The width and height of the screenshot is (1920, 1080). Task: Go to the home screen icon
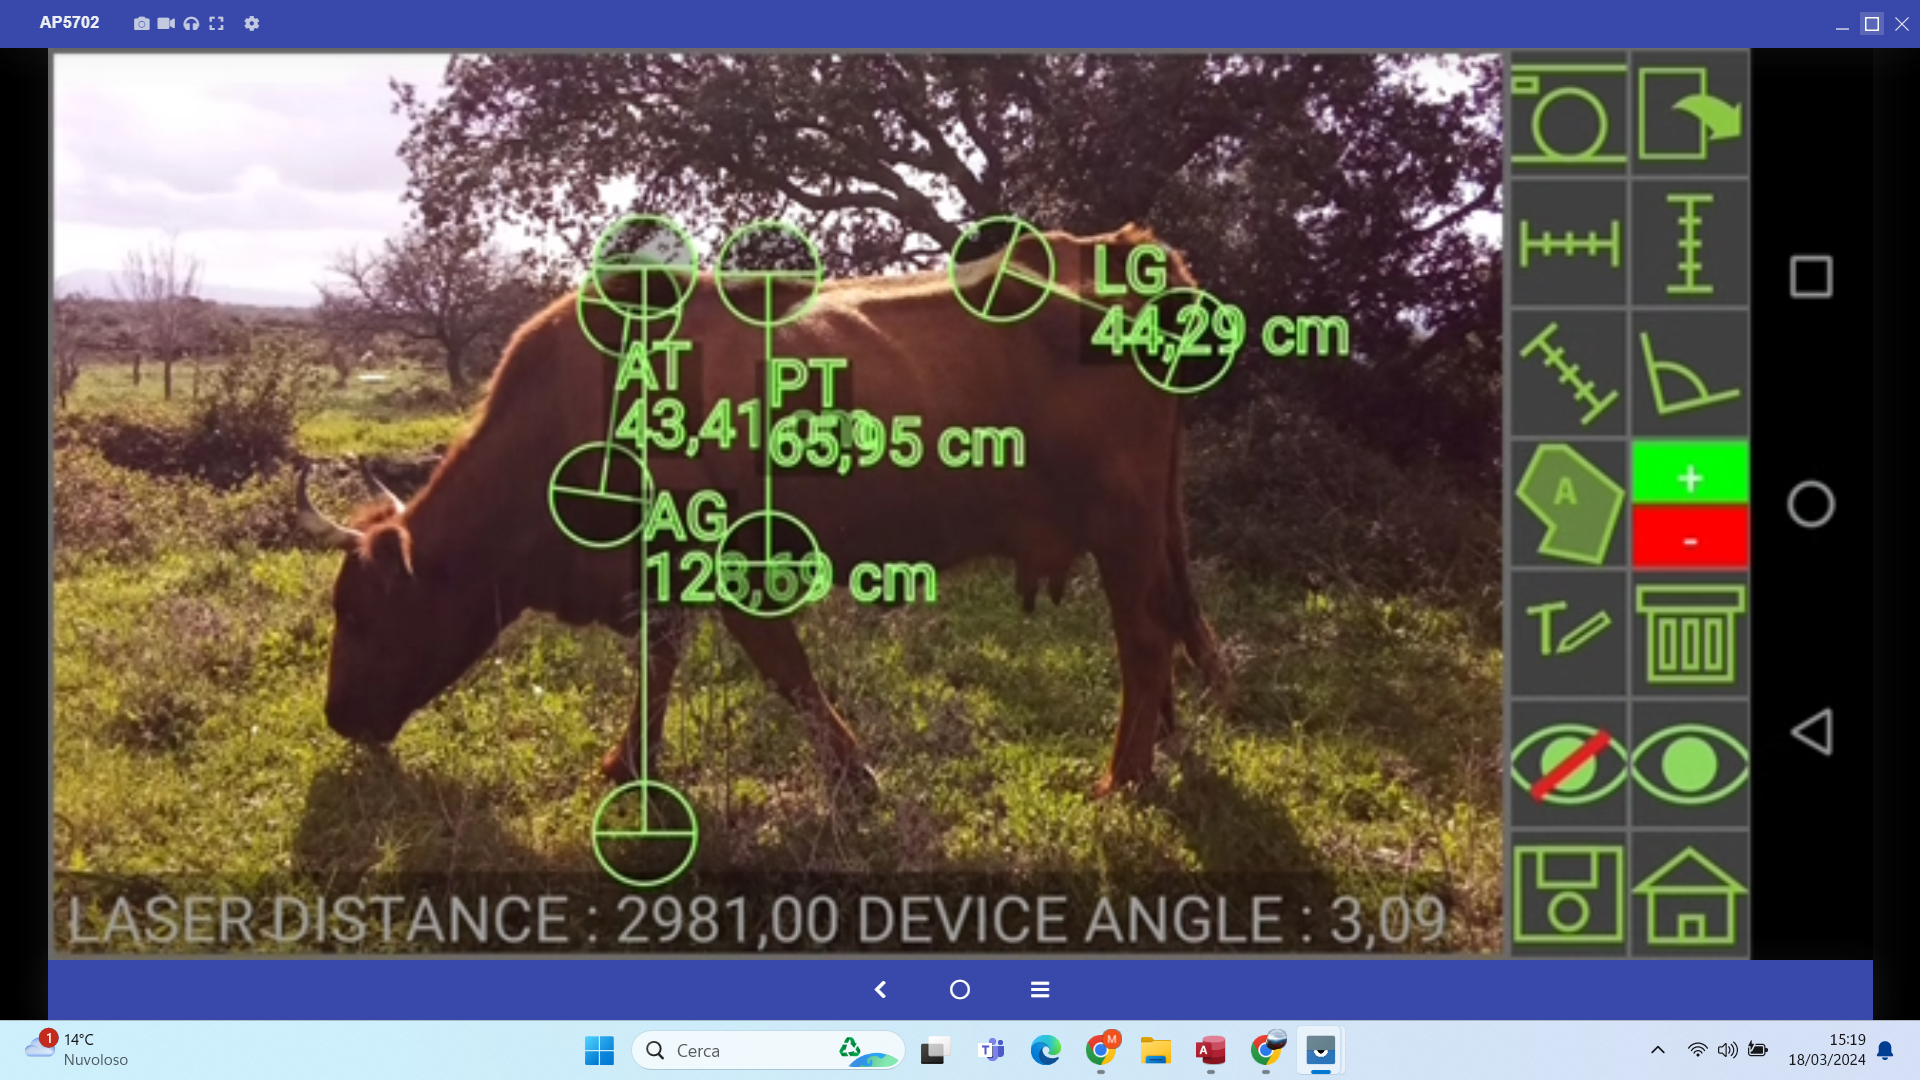click(x=1689, y=894)
